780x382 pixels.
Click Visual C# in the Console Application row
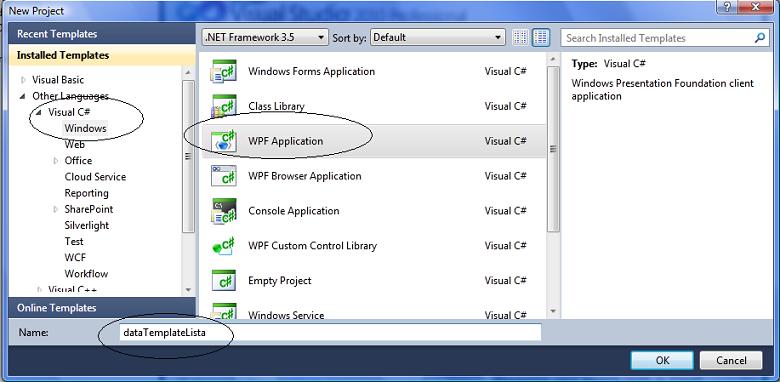click(505, 211)
